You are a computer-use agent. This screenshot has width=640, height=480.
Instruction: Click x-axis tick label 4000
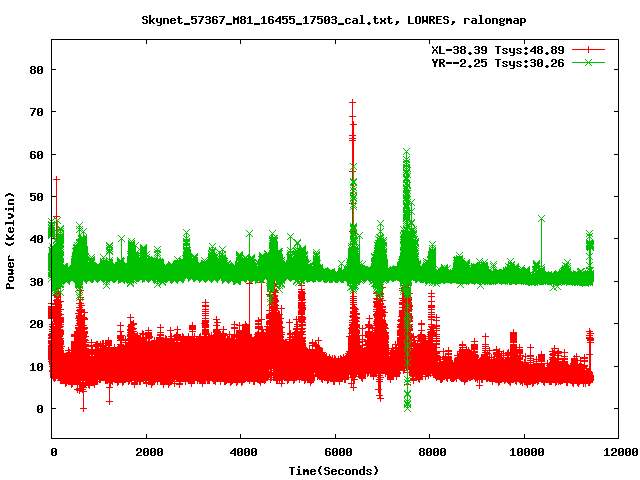tap(243, 452)
